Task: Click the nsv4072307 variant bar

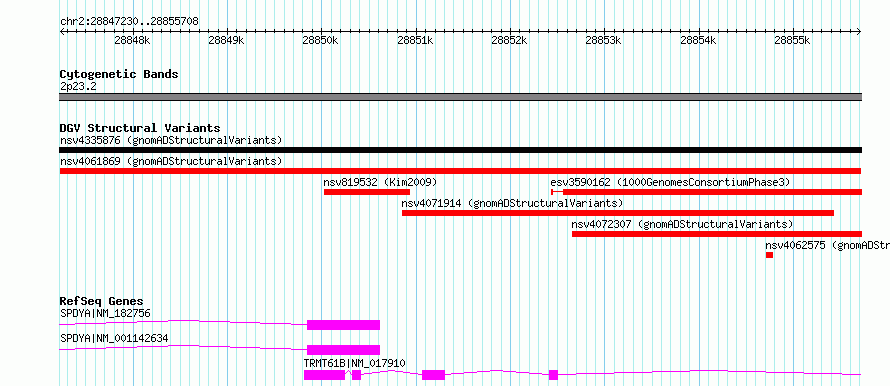Action: [x=717, y=234]
